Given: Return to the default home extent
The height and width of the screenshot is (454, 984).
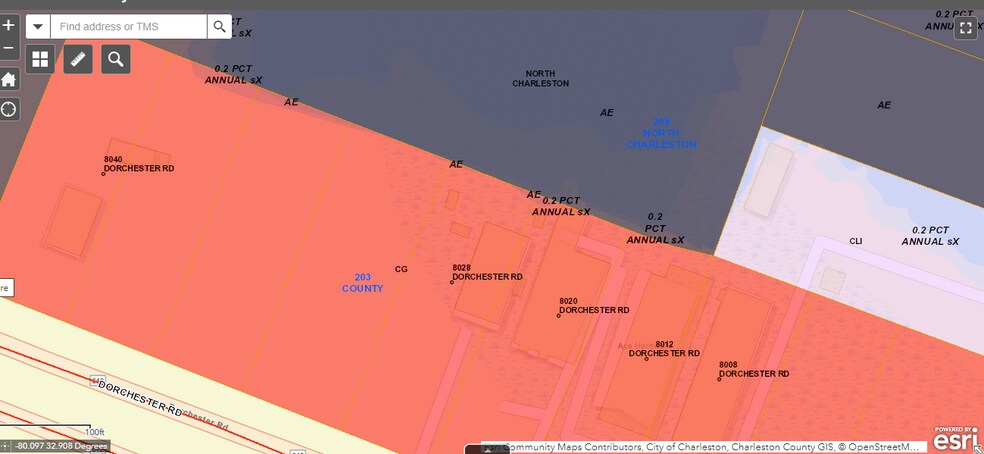Looking at the screenshot, I should pyautogui.click(x=9, y=79).
